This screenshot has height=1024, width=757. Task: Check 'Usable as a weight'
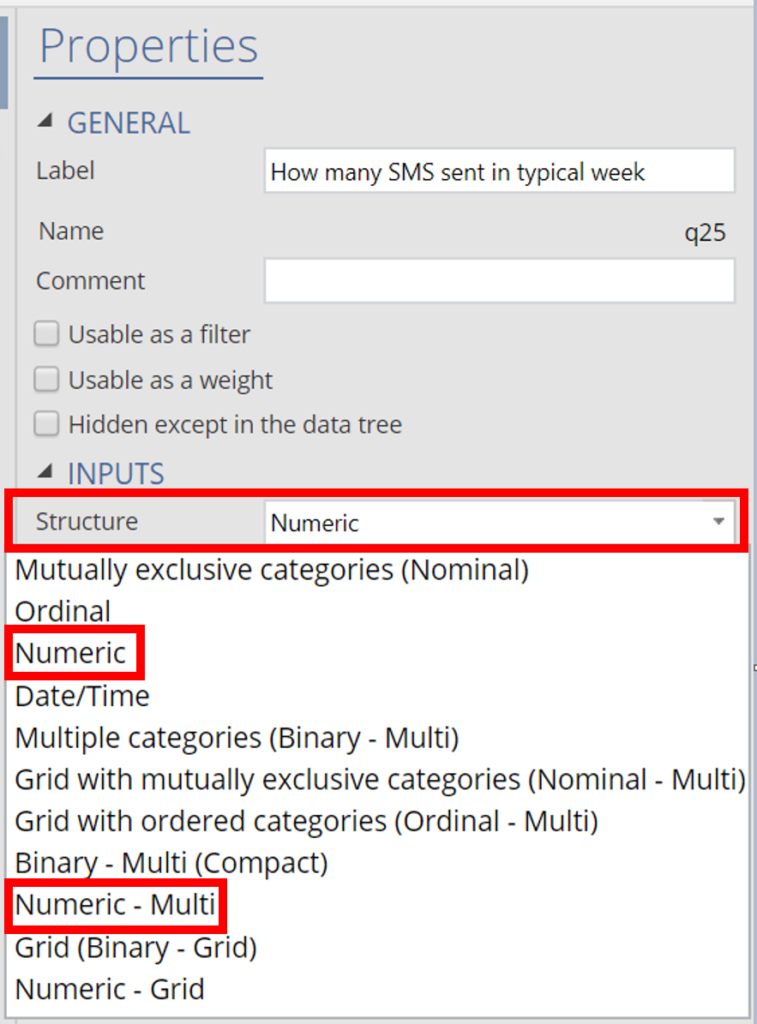point(46,379)
